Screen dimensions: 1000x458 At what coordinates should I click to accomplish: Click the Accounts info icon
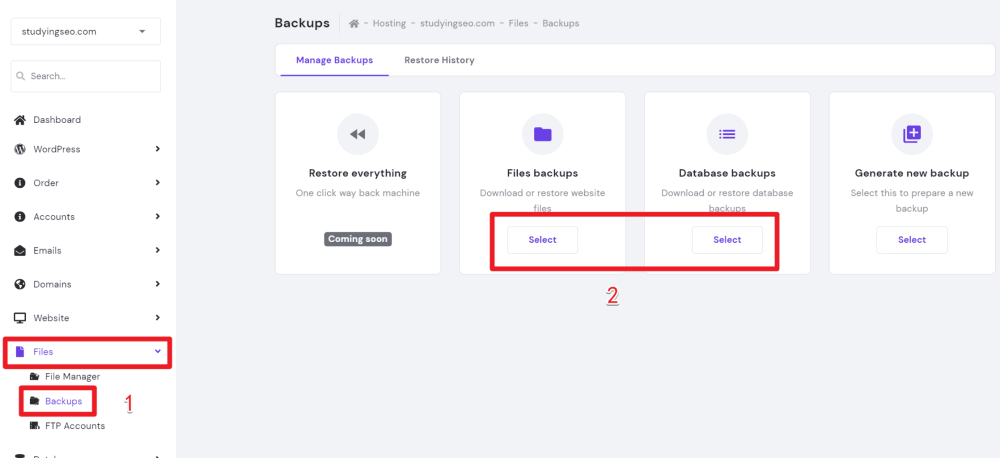pyautogui.click(x=20, y=217)
